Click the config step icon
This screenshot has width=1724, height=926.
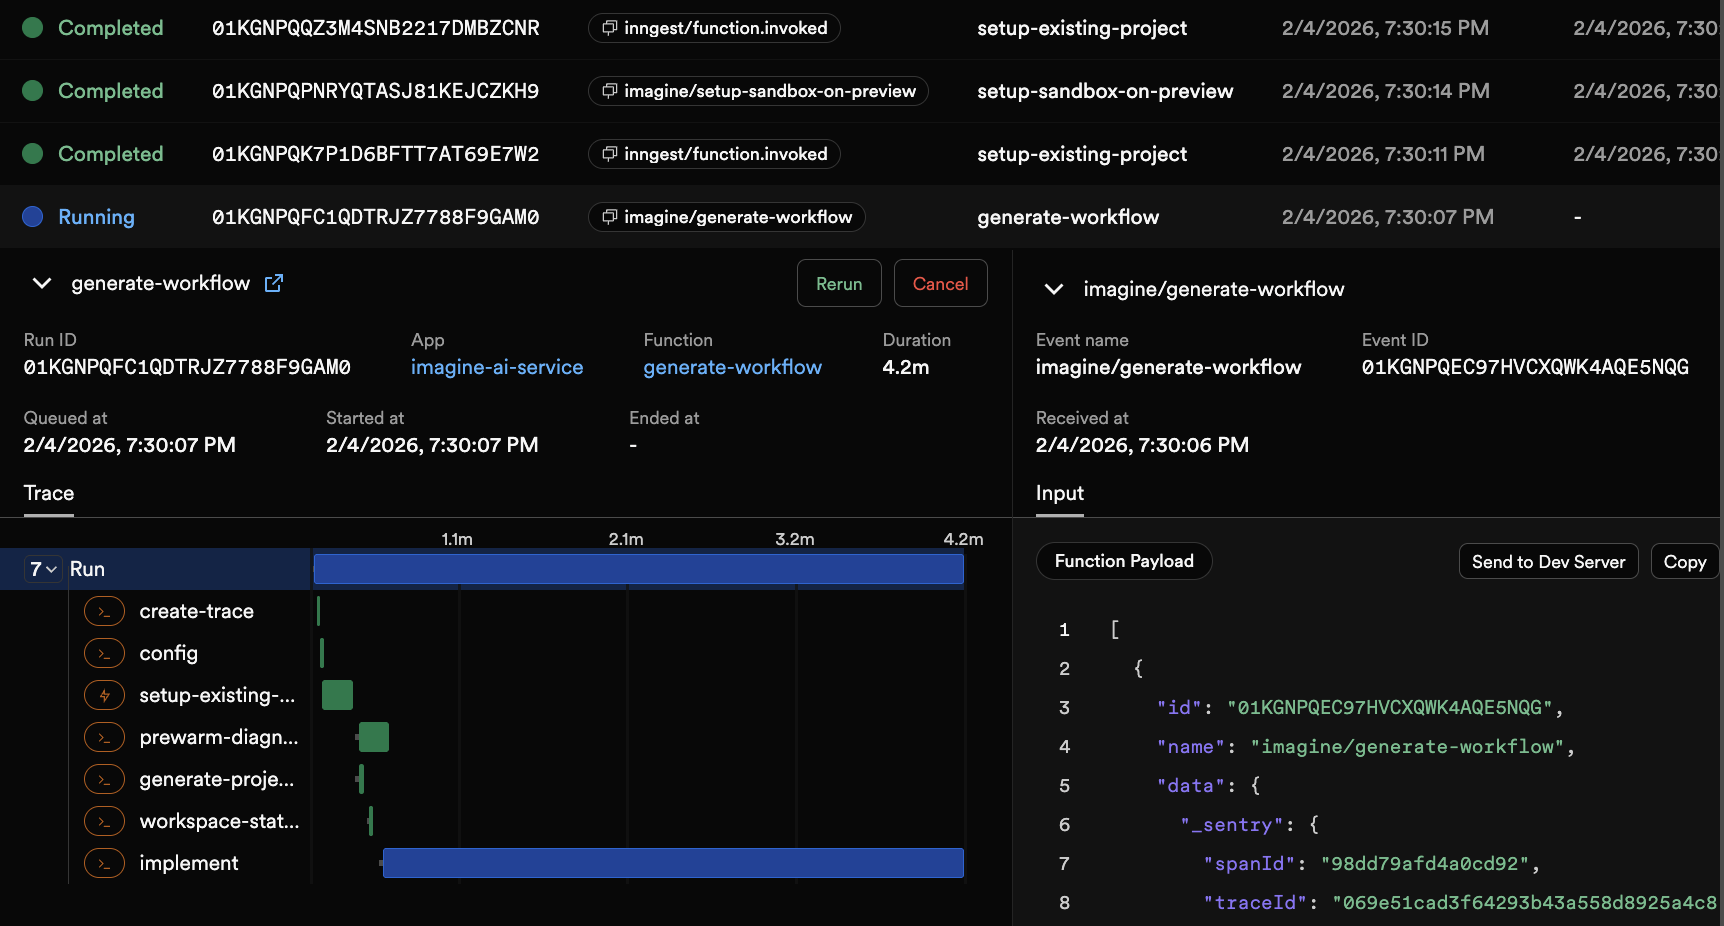coord(105,653)
